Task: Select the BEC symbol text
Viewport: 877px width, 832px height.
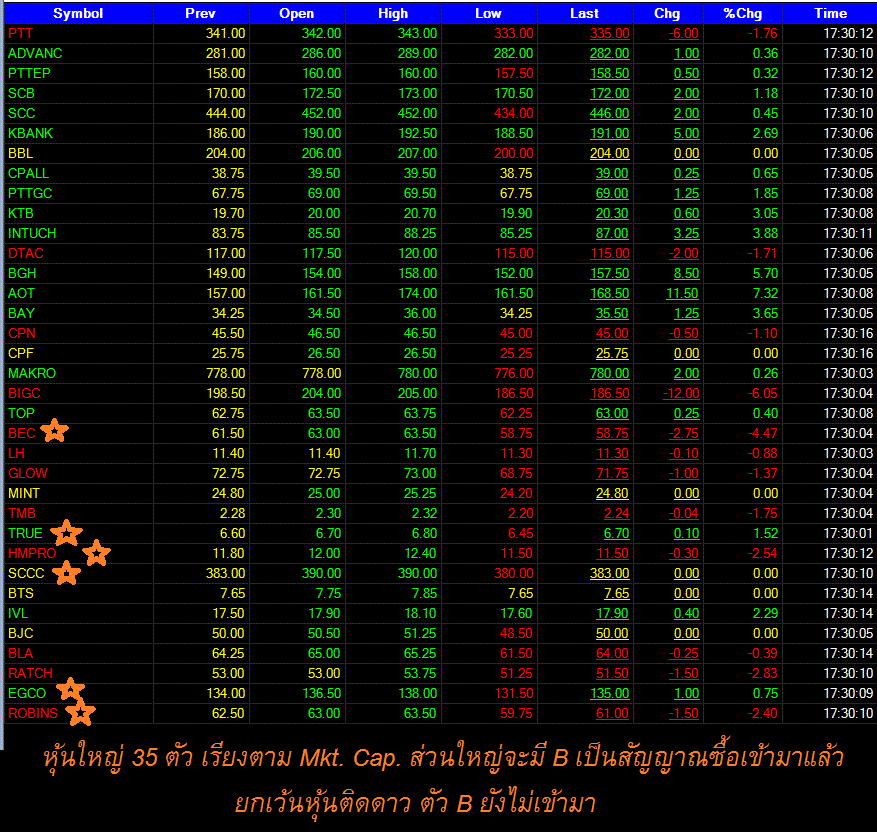Action: (x=22, y=433)
